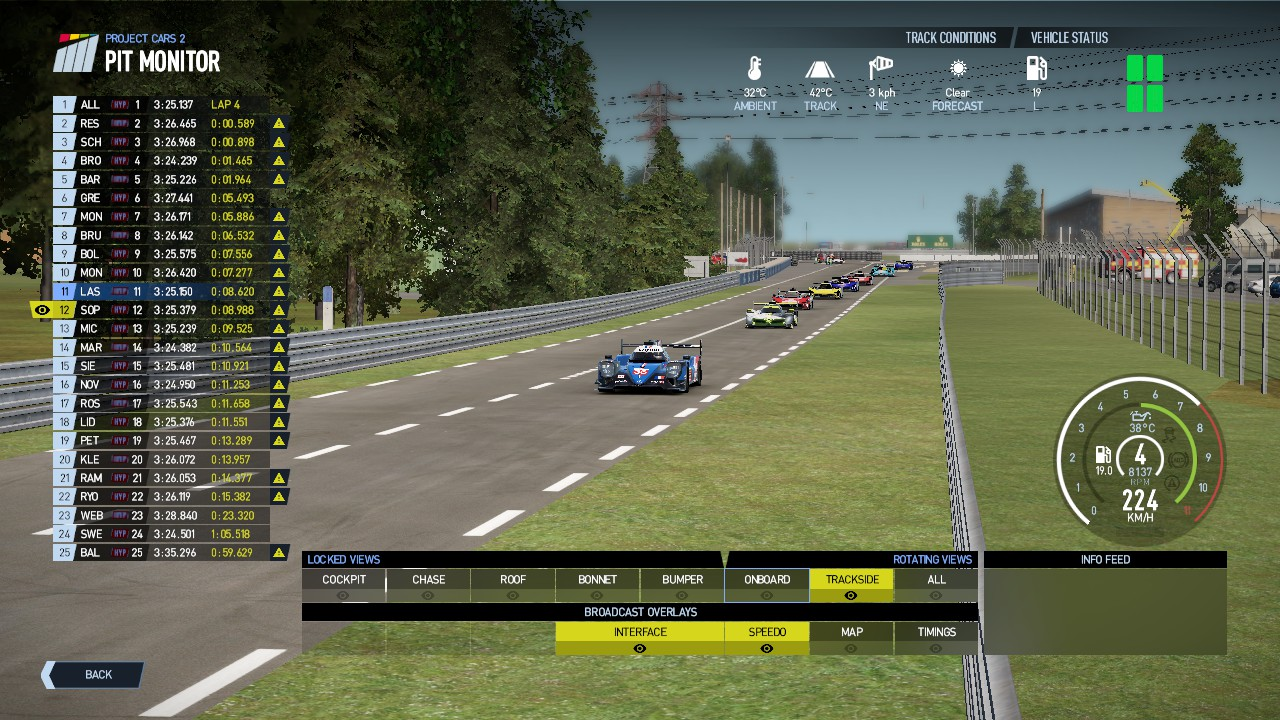The height and width of the screenshot is (720, 1280).
Task: Click the 3:24.239 lap time of BRO
Action: (174, 161)
